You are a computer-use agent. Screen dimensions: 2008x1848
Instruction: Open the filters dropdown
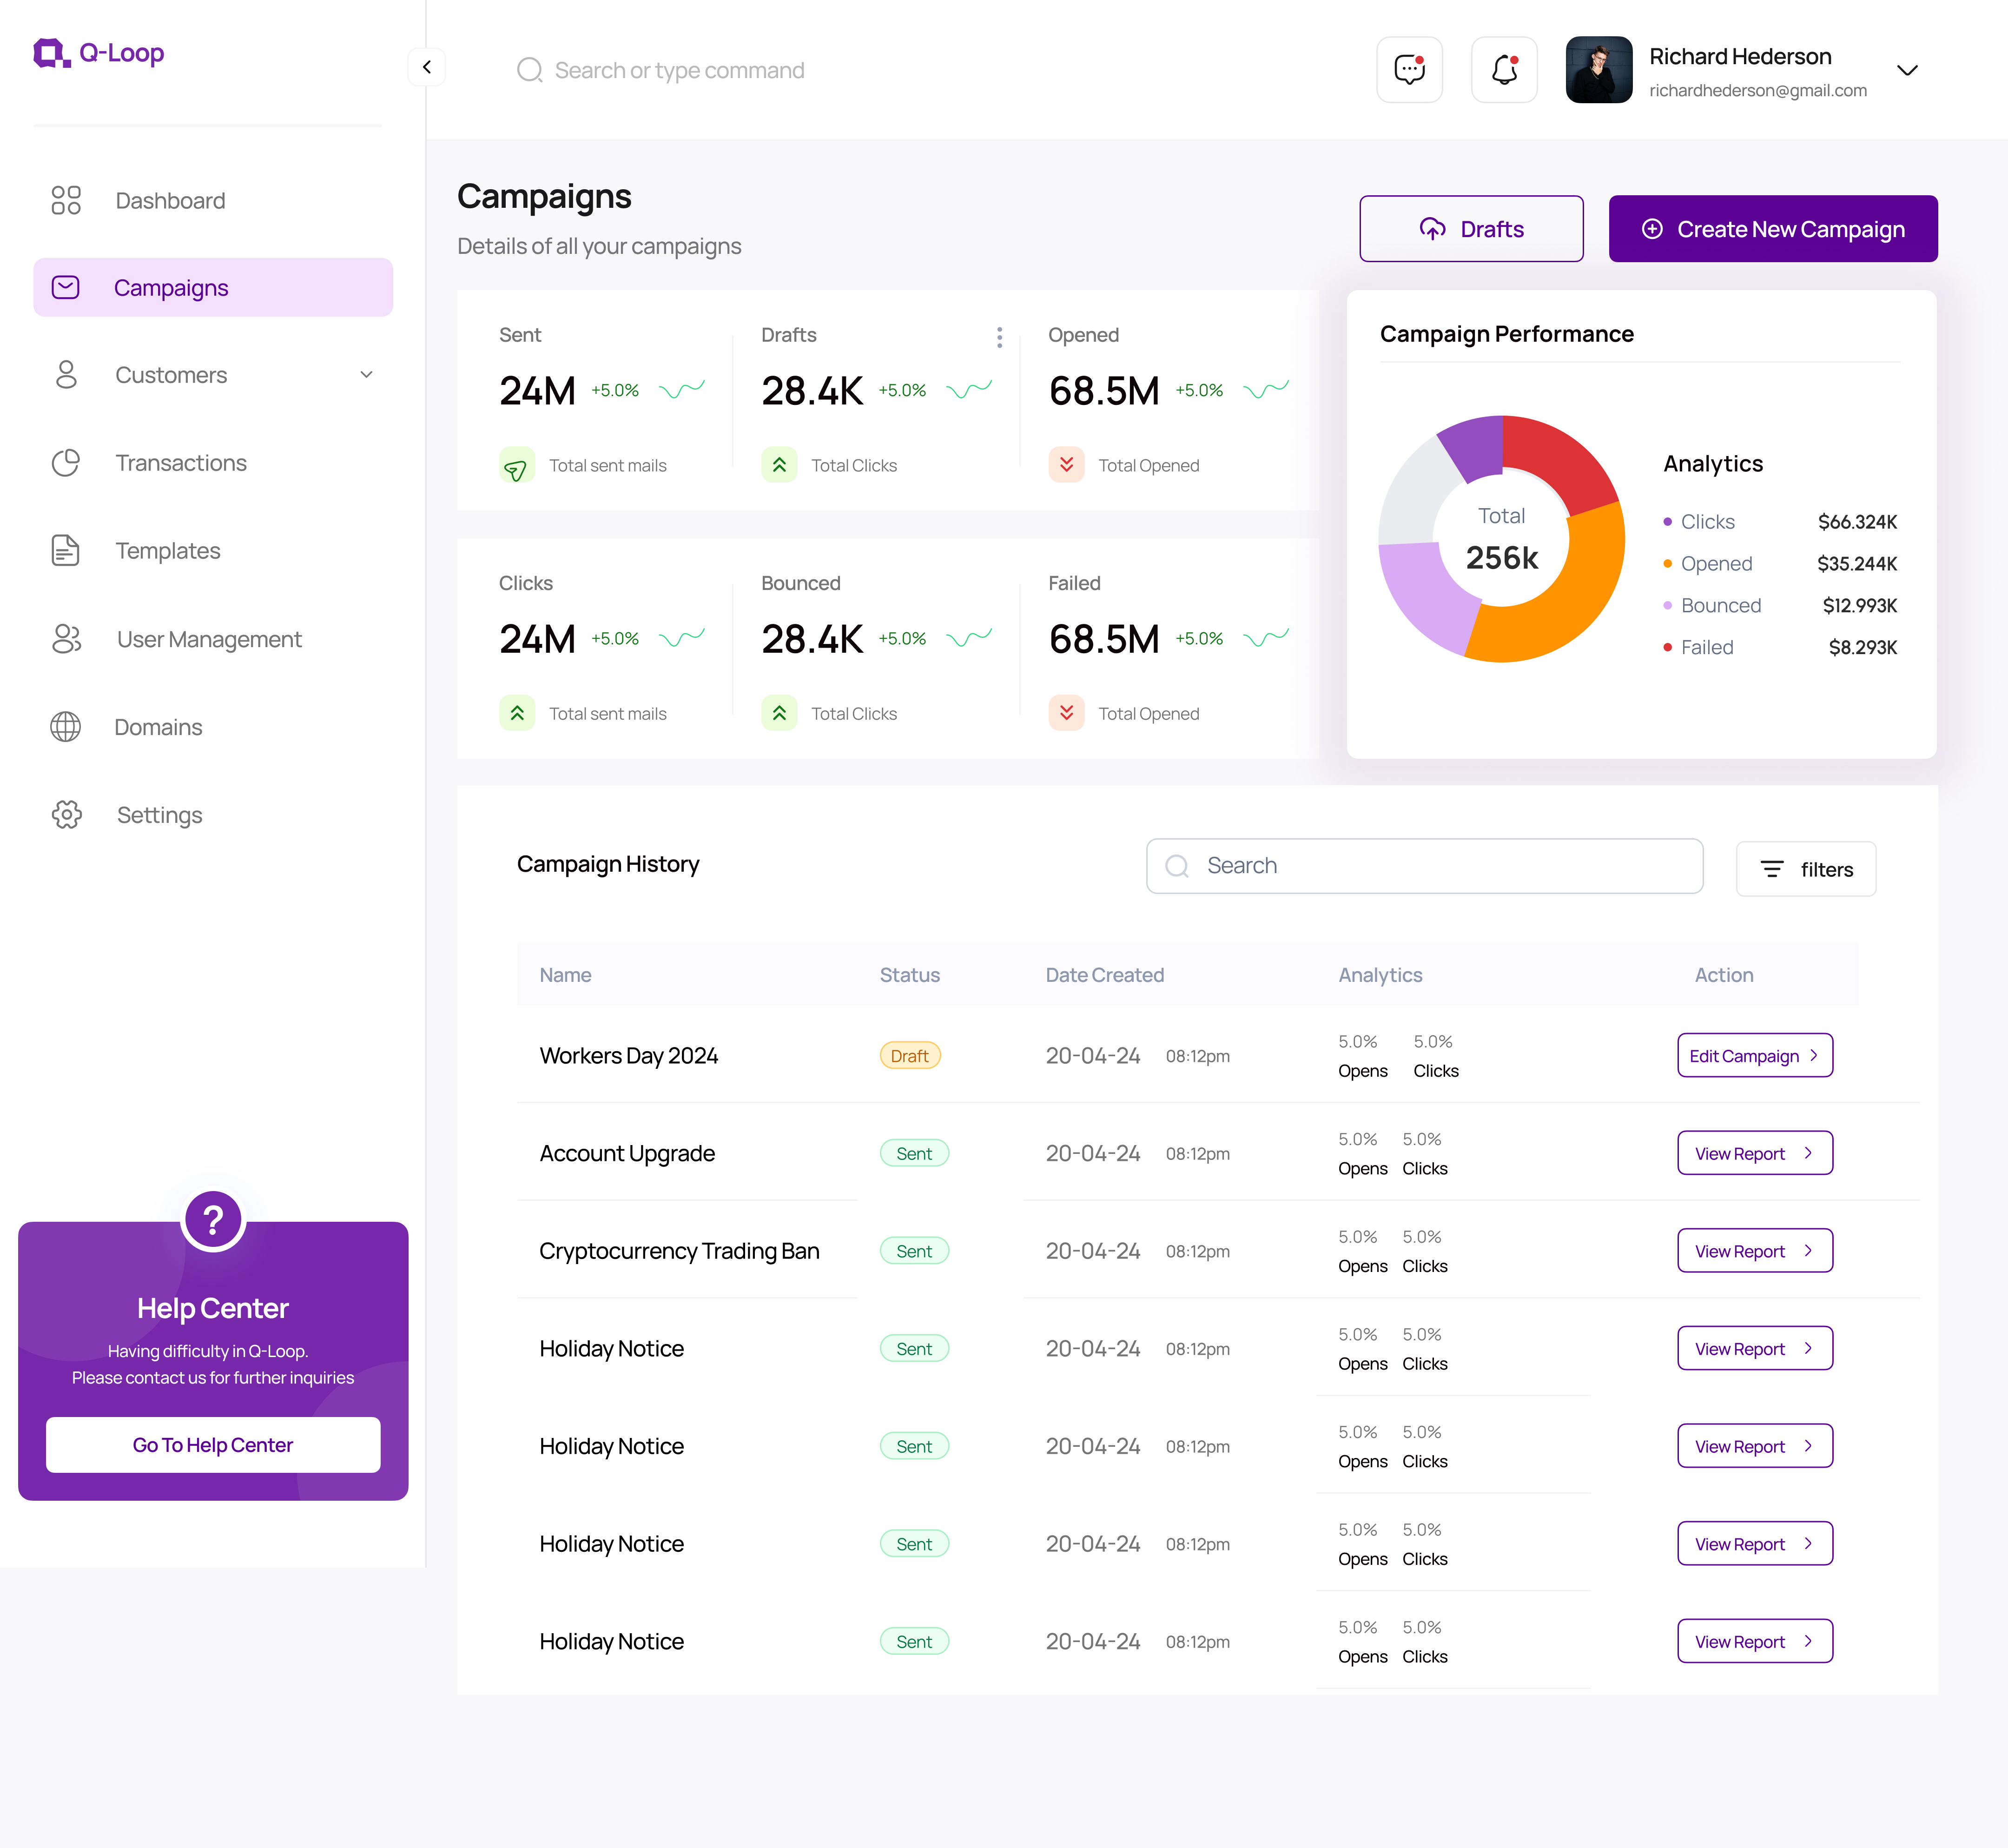(1805, 869)
